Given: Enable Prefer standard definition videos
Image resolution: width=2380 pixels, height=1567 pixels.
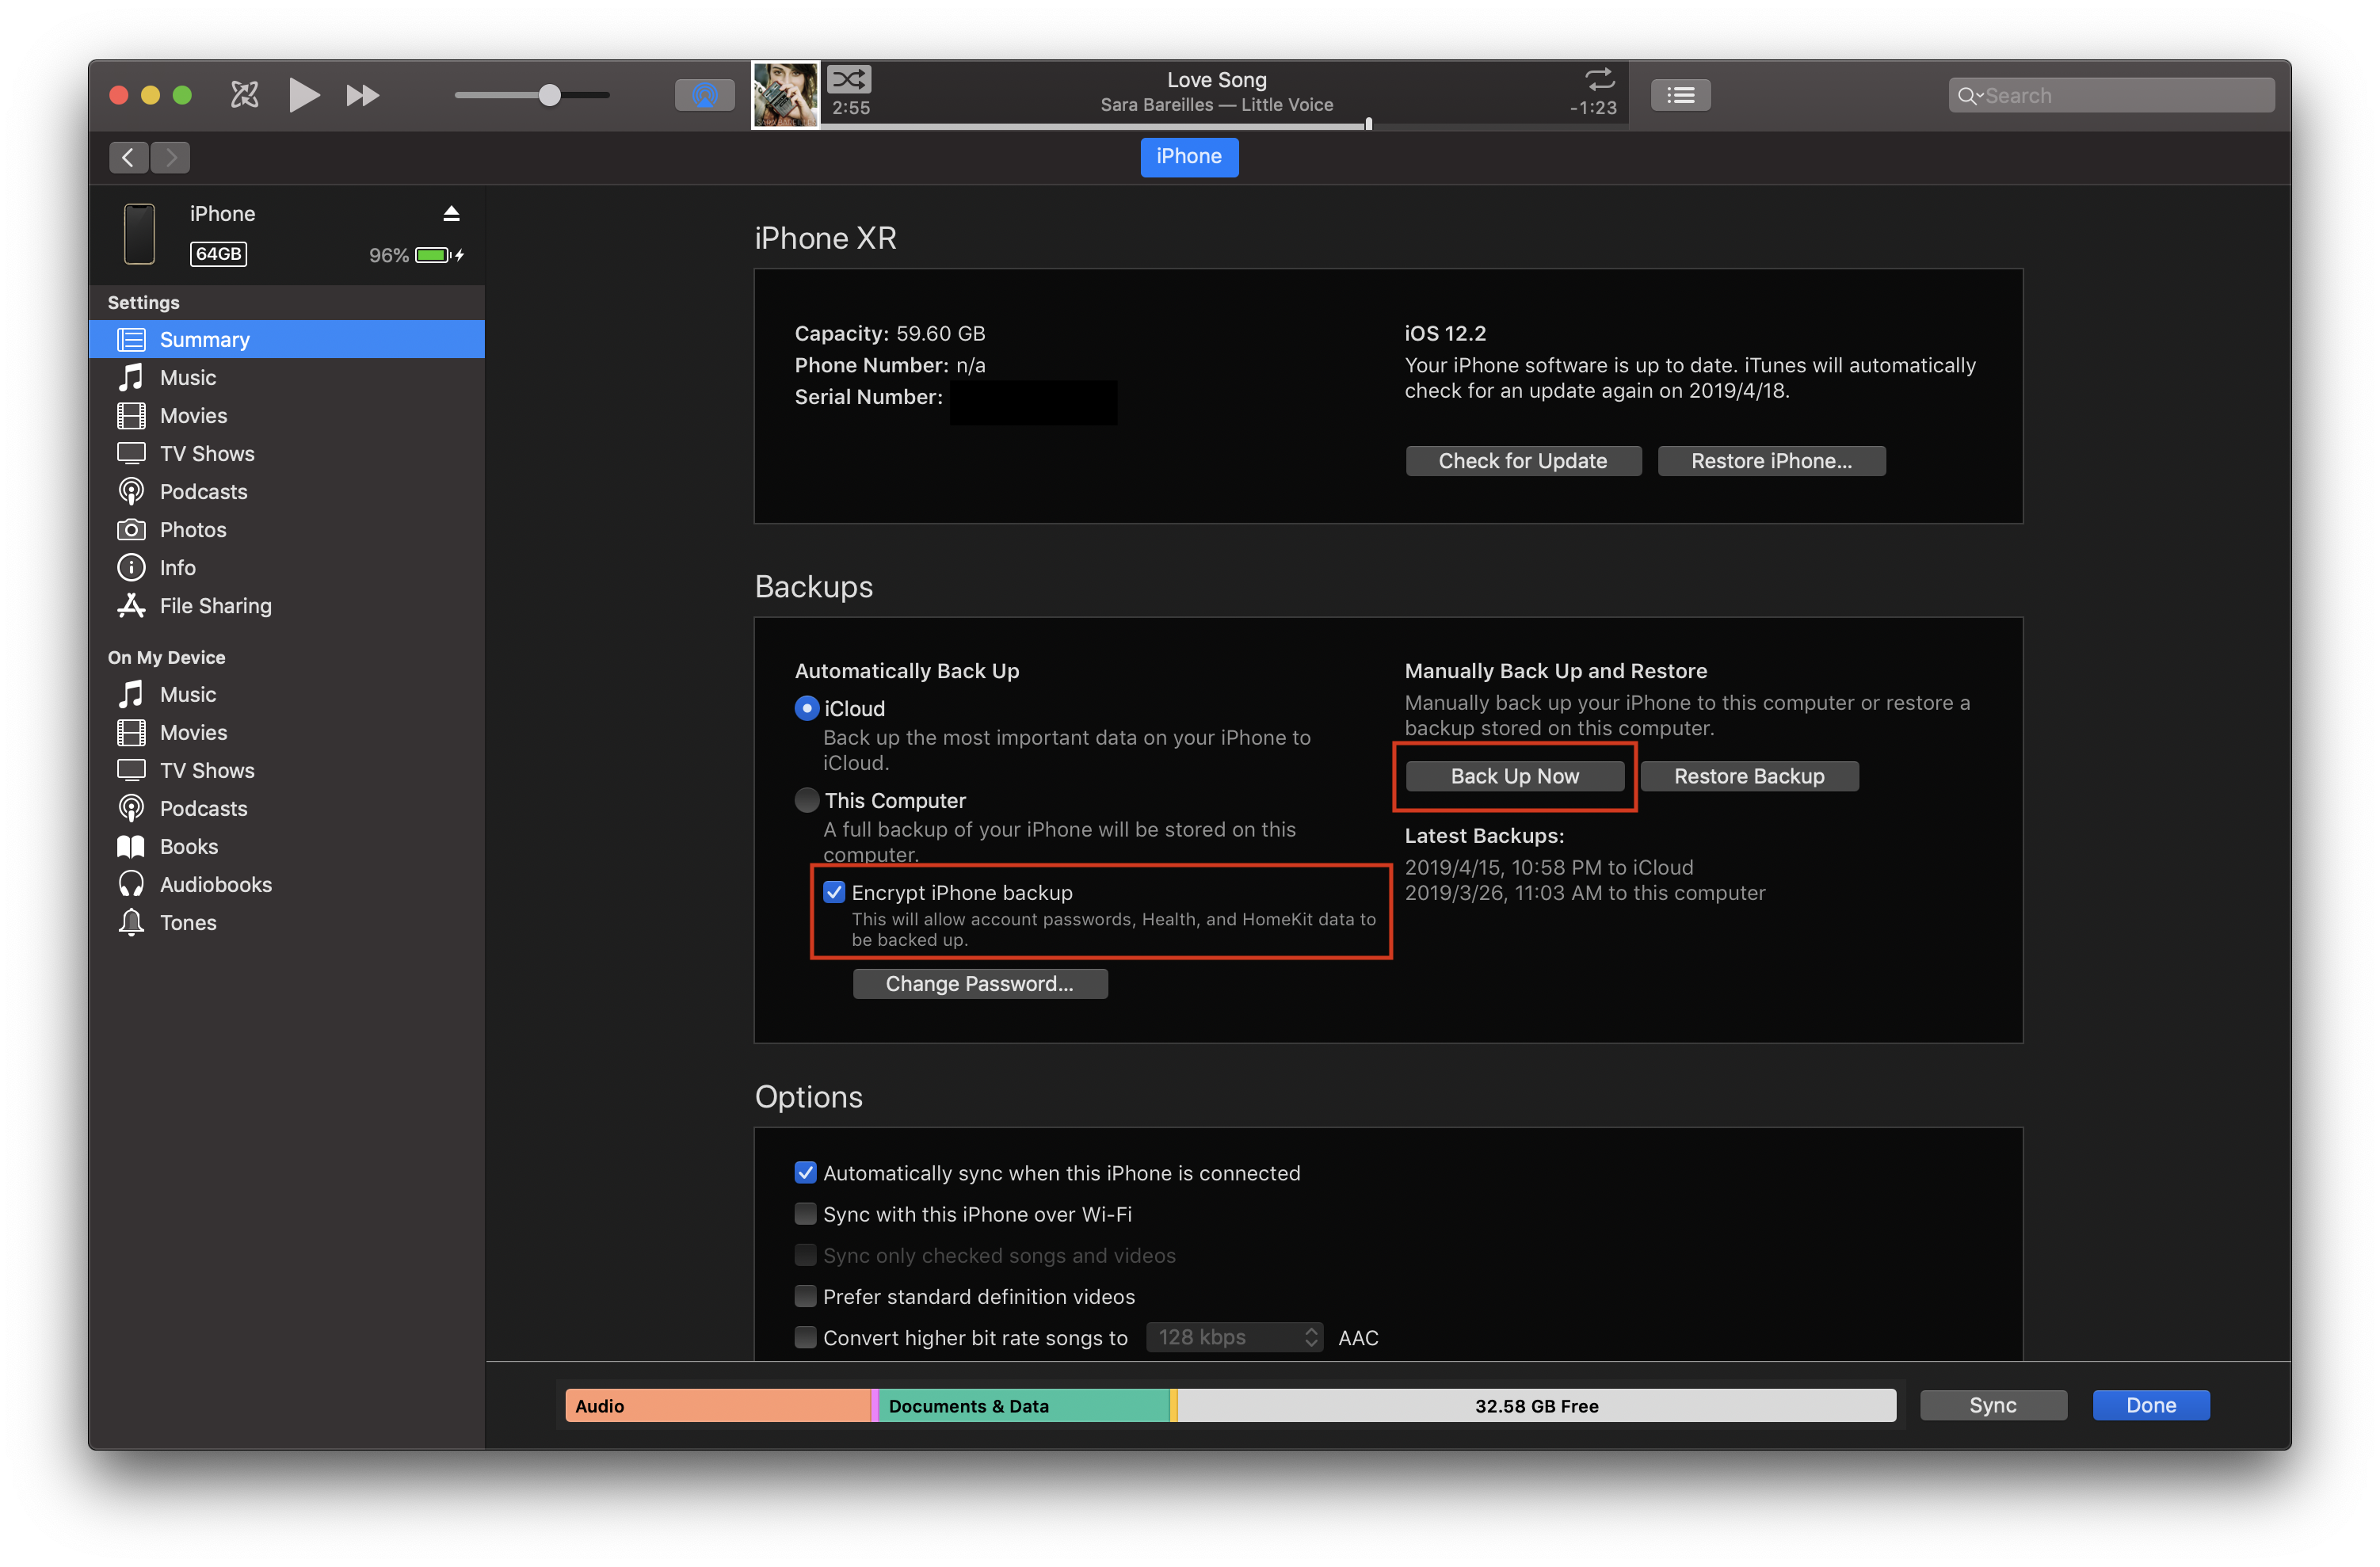Looking at the screenshot, I should coord(805,1296).
